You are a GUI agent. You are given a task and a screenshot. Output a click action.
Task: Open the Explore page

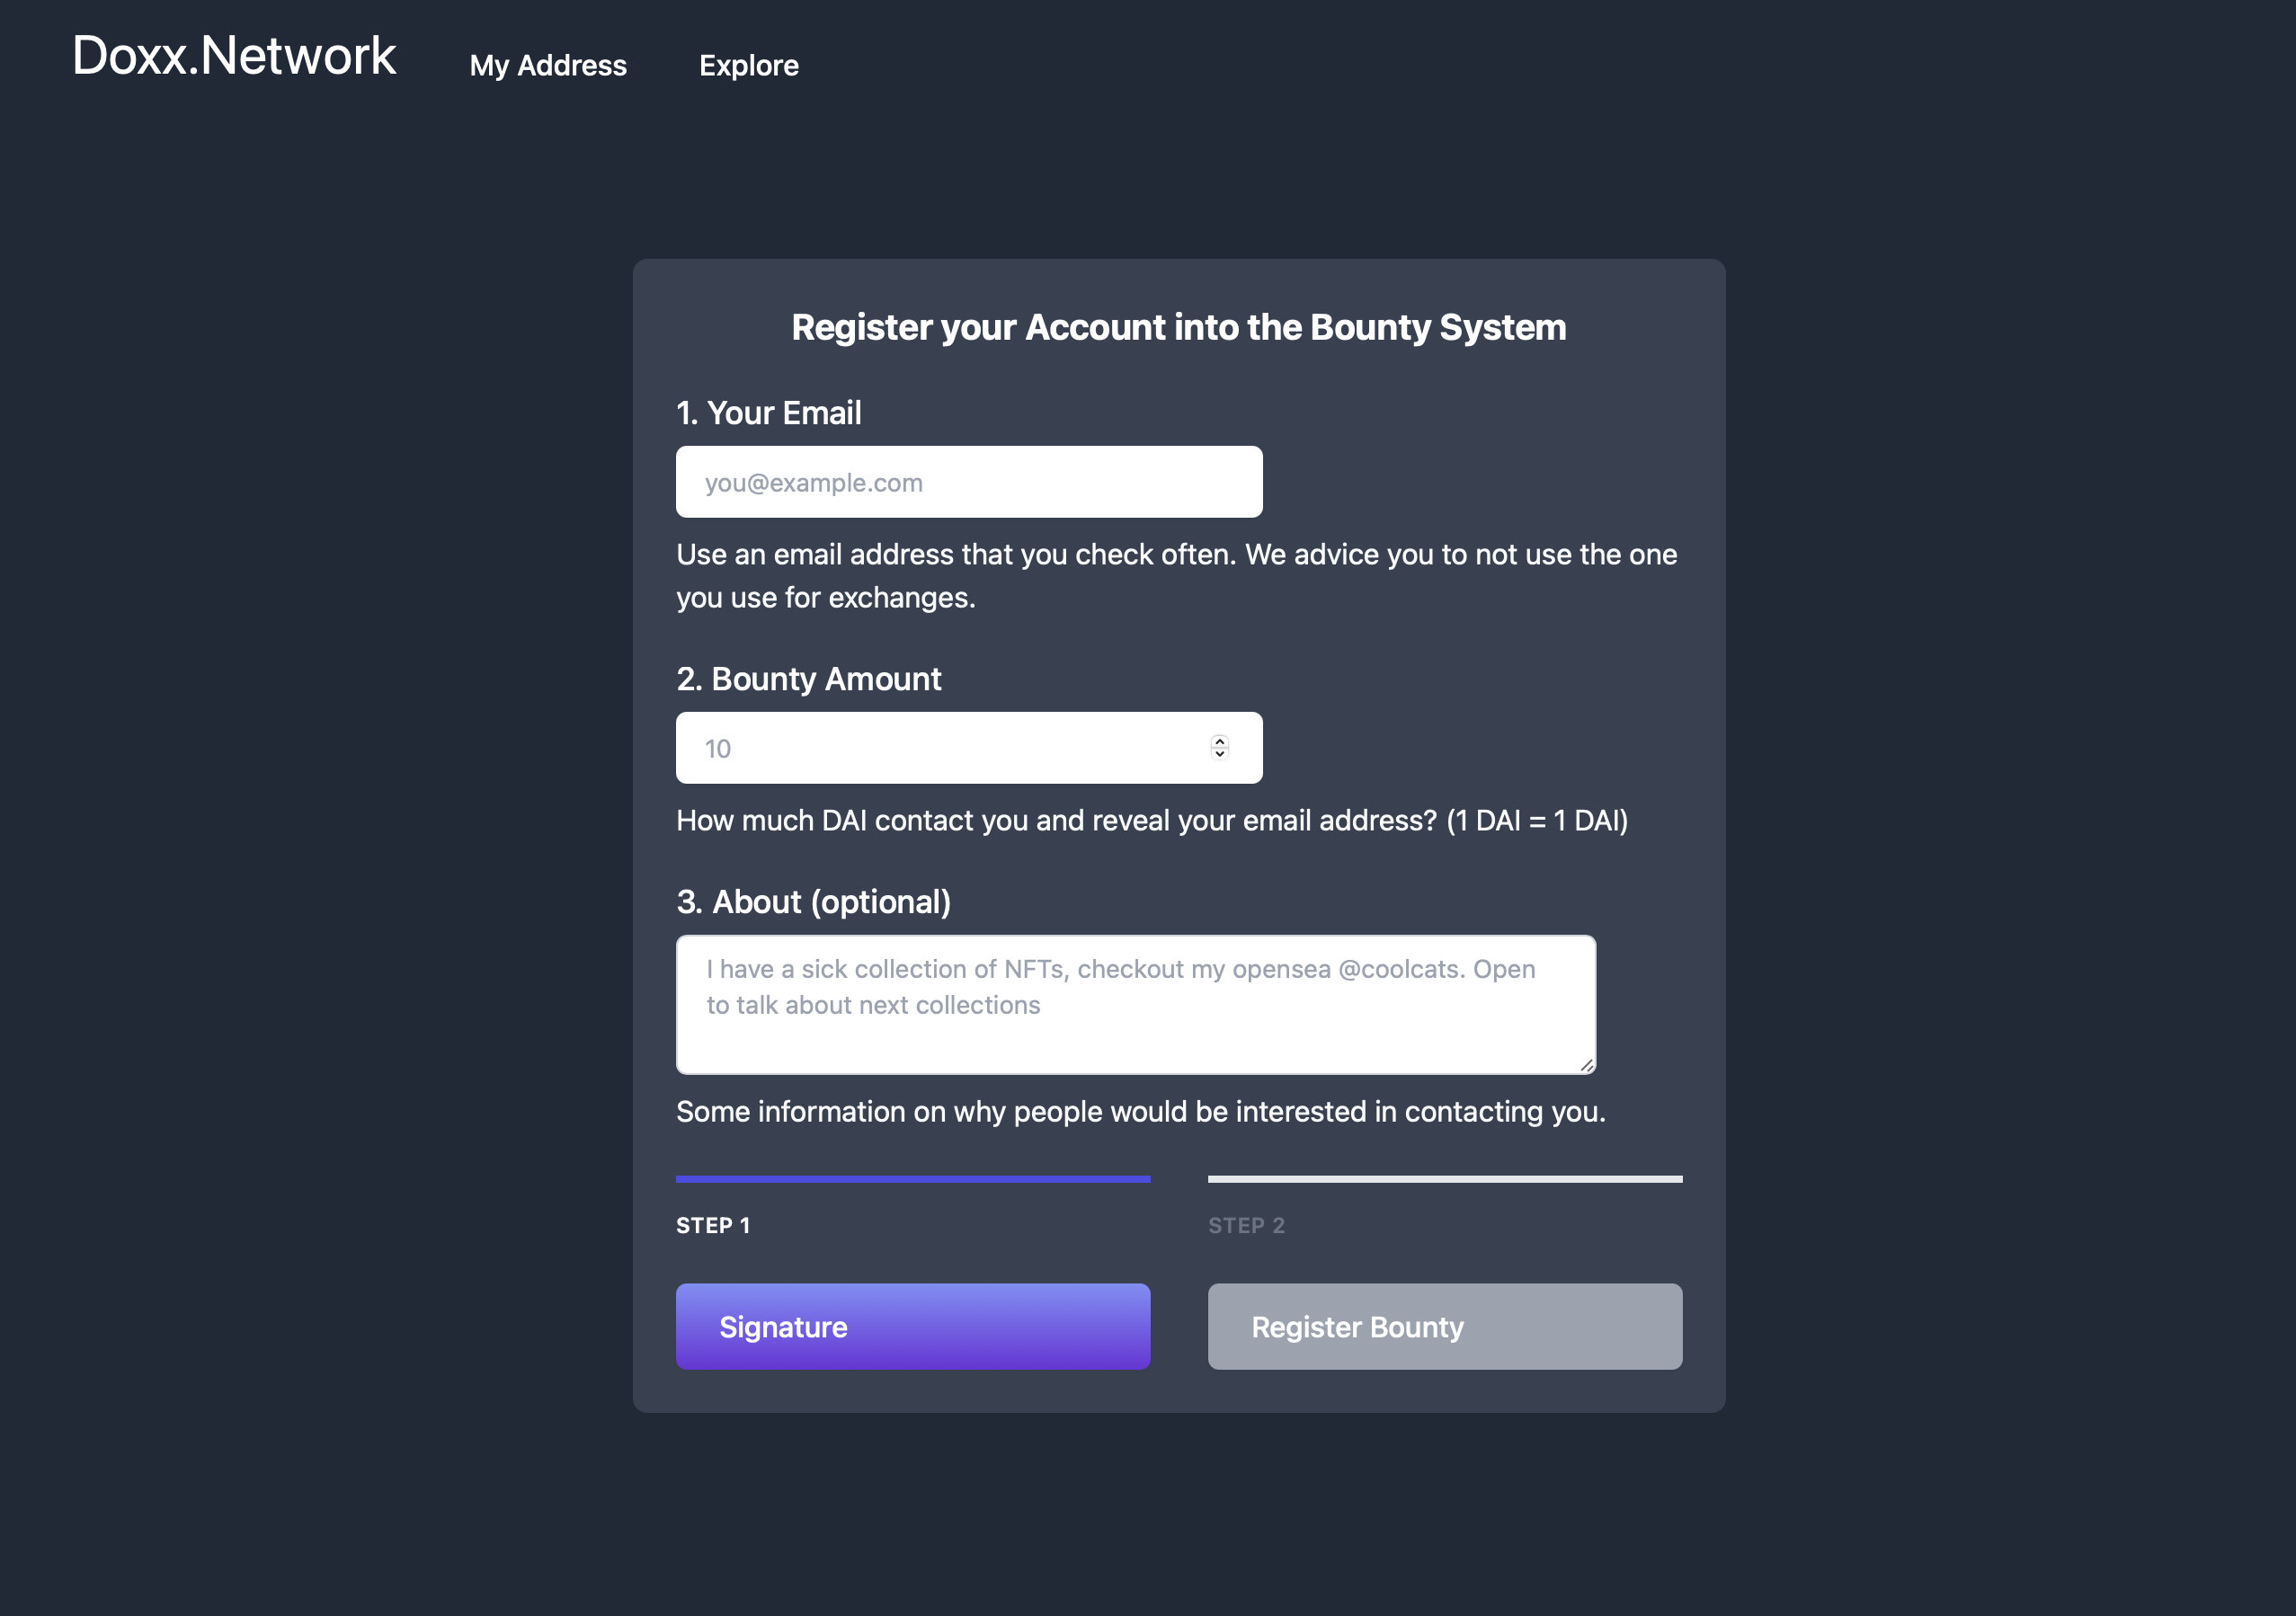click(749, 66)
